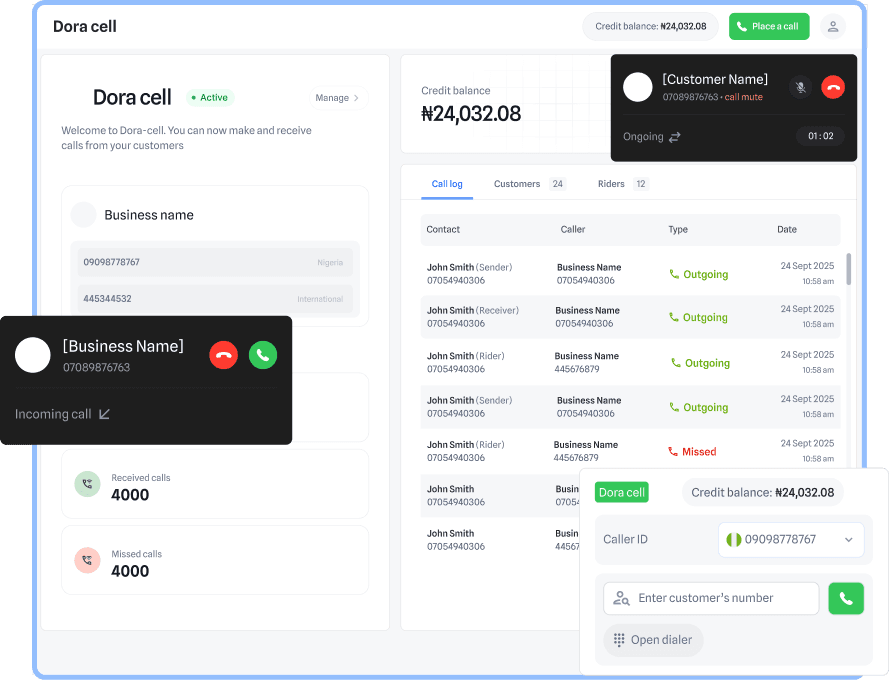Open the profile icon in the top bar

[833, 26]
